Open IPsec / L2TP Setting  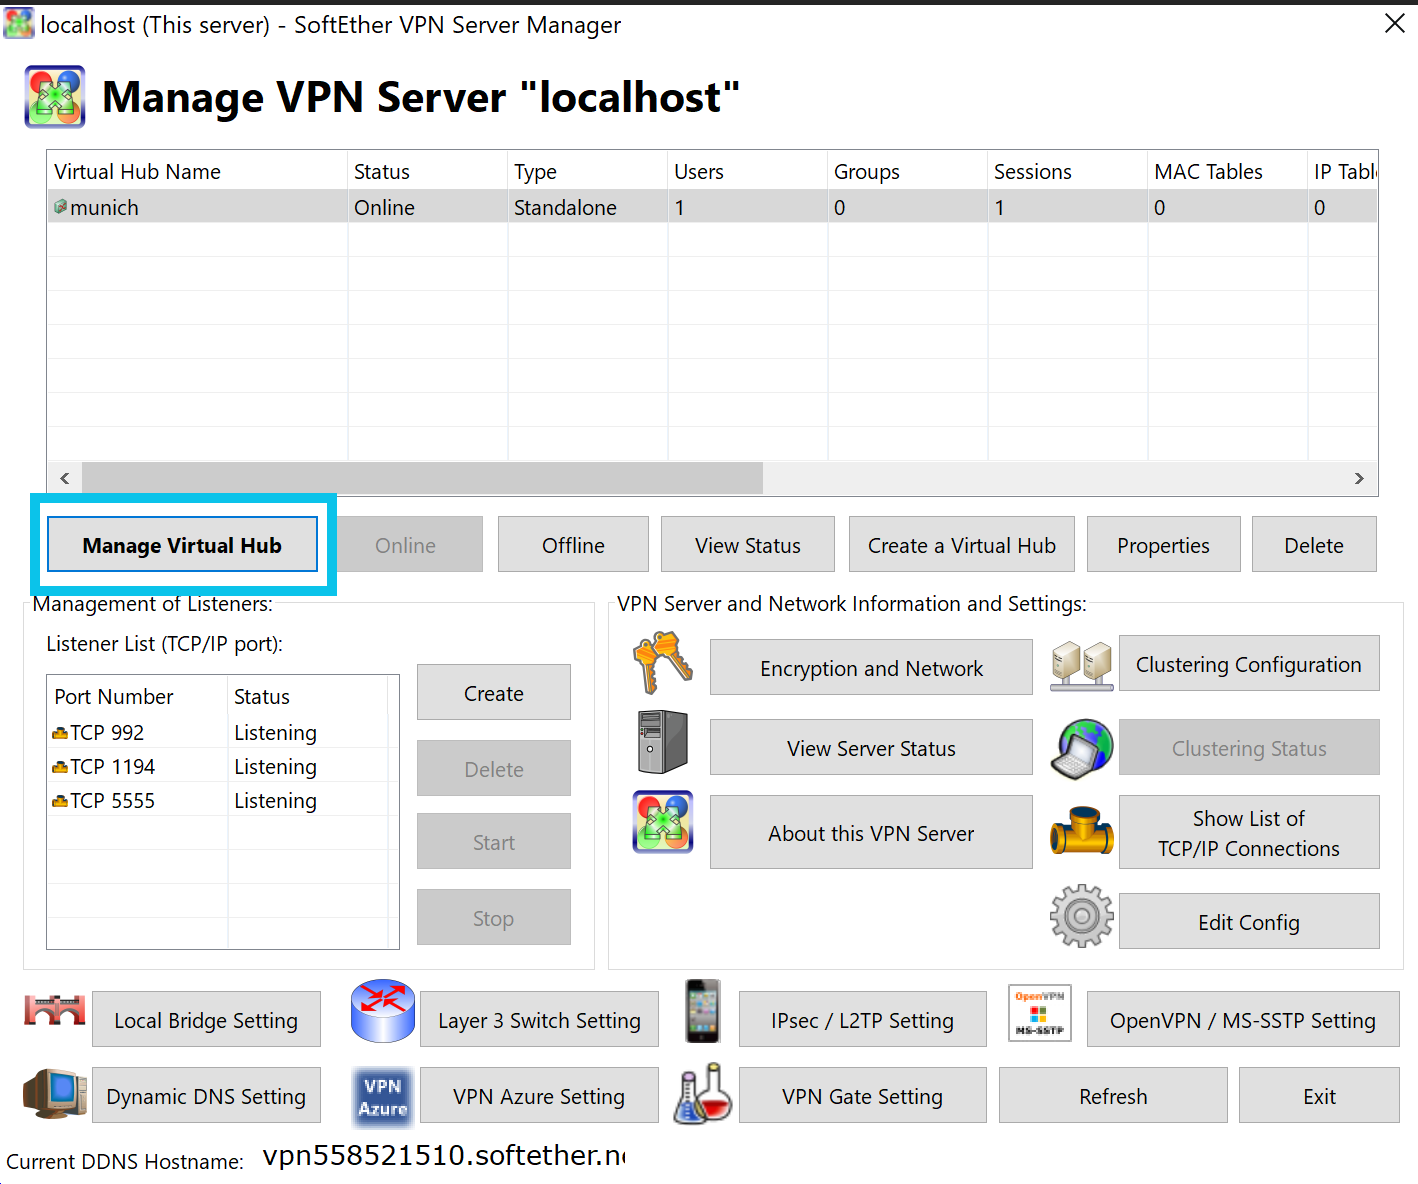862,1019
